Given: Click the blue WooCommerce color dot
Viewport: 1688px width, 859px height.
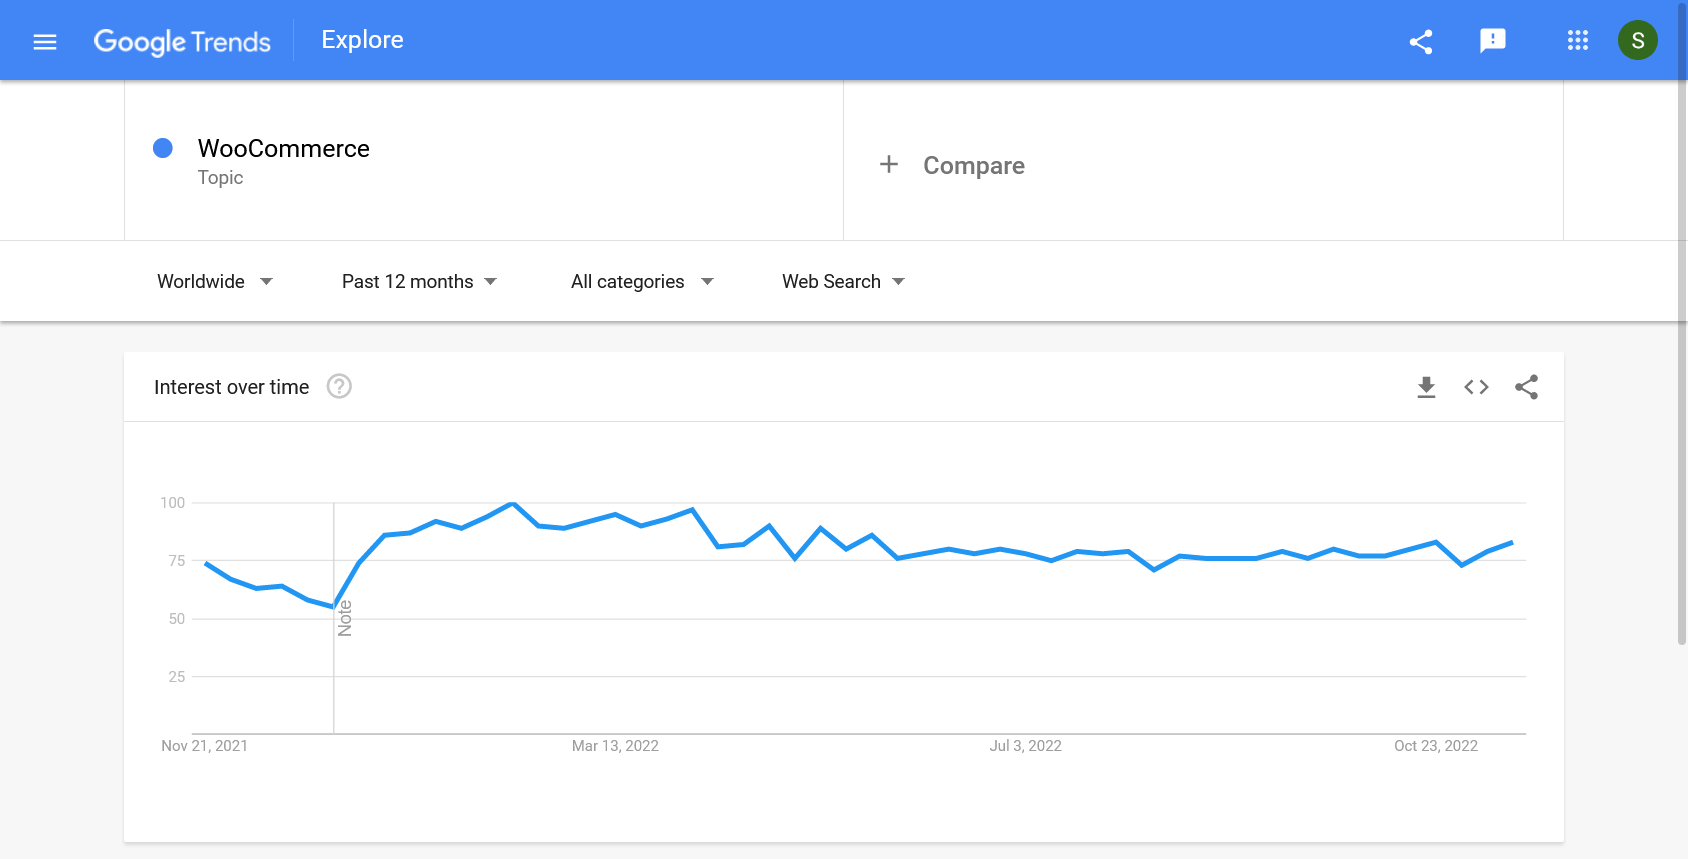Looking at the screenshot, I should pyautogui.click(x=163, y=148).
